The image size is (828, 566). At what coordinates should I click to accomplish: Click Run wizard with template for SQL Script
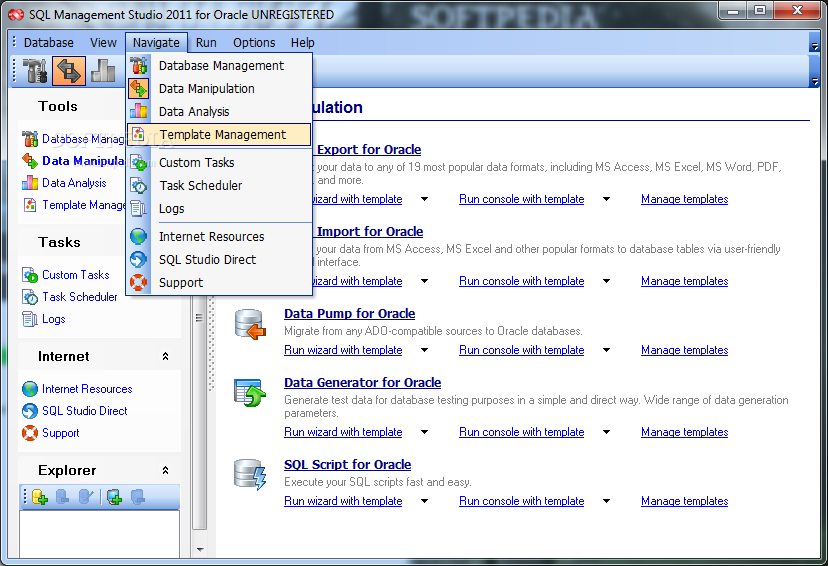click(x=343, y=501)
